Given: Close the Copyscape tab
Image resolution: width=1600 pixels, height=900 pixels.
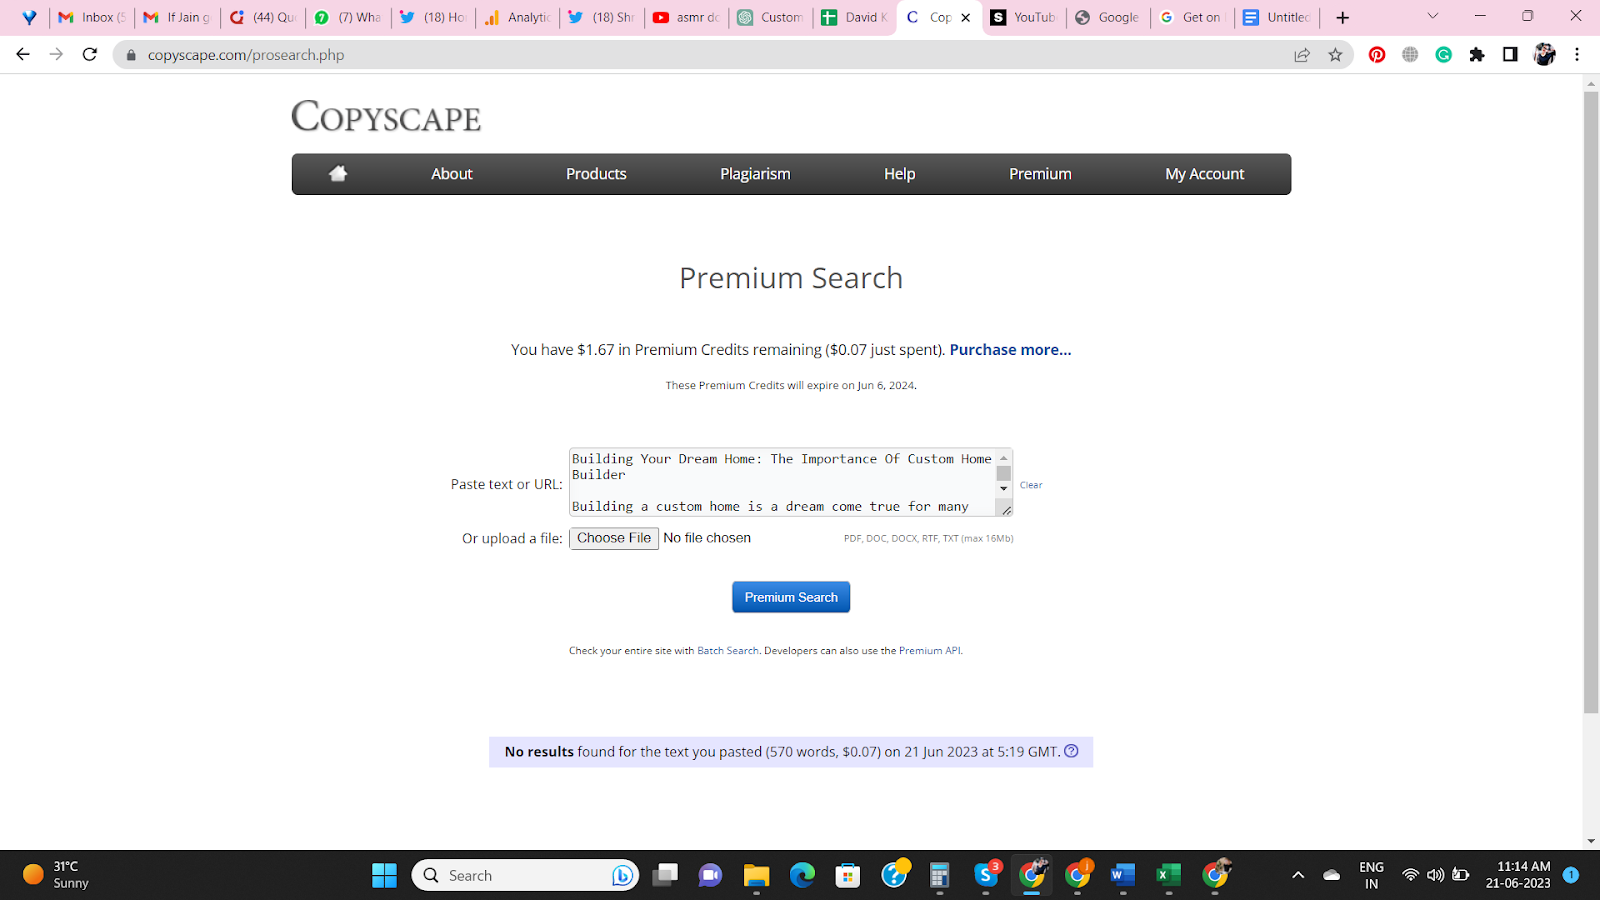Looking at the screenshot, I should click(966, 17).
